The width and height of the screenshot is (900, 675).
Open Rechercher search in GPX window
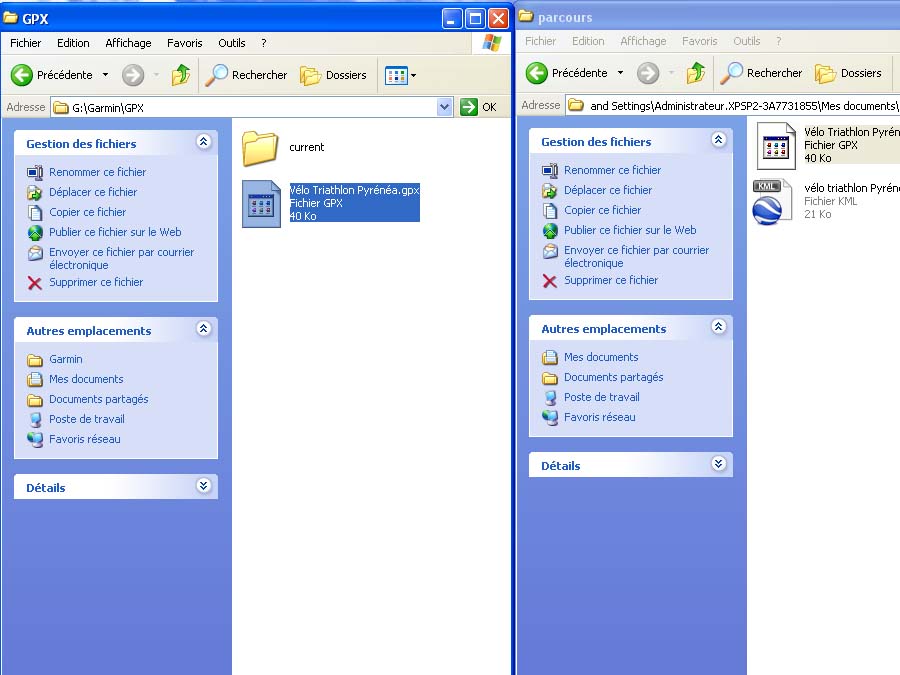click(247, 75)
